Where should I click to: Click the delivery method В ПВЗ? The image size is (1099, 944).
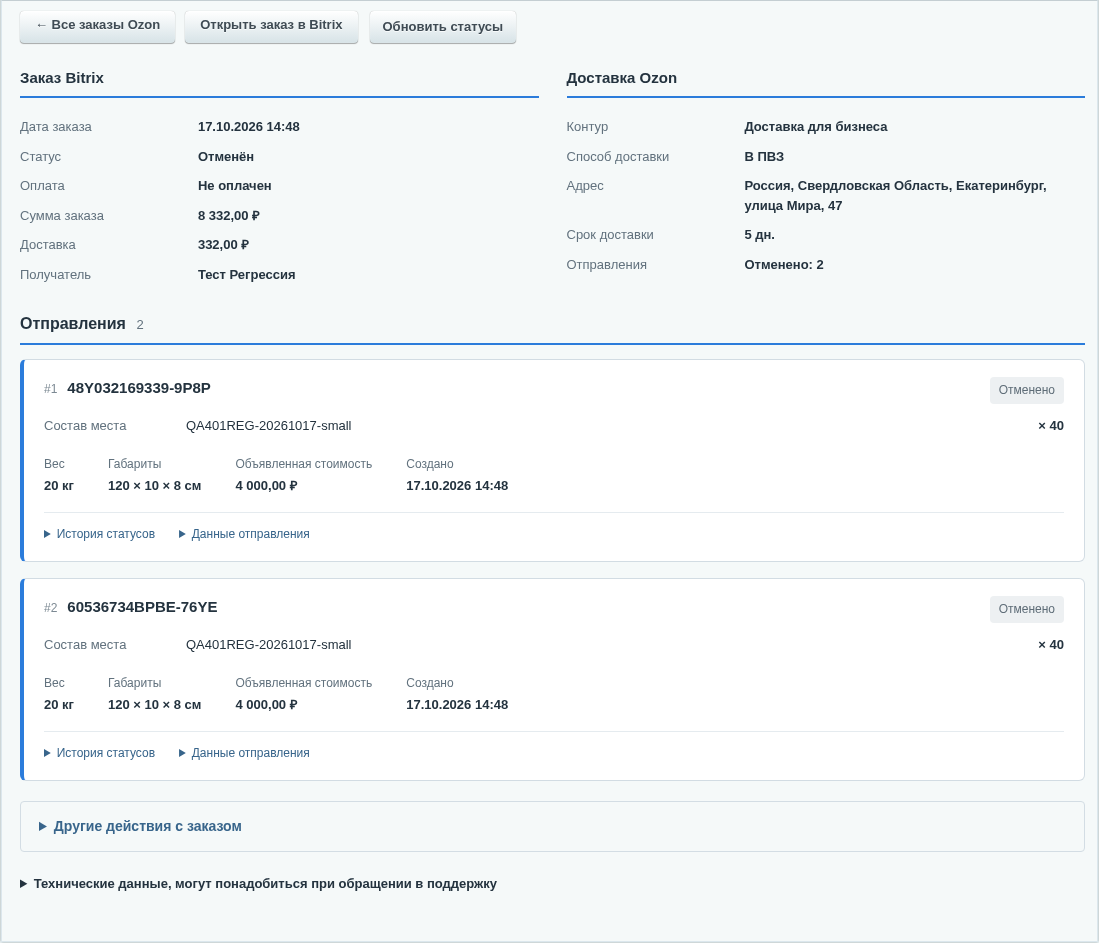coord(764,157)
